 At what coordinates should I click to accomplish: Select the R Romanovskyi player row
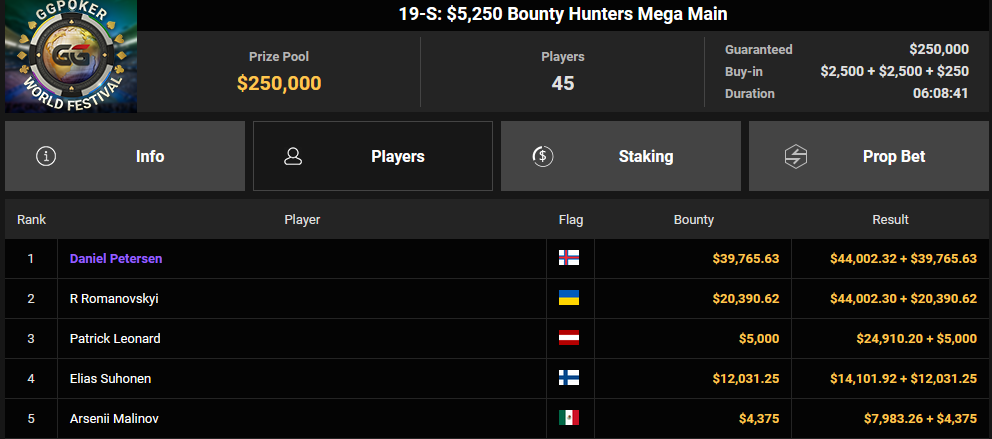pos(496,299)
